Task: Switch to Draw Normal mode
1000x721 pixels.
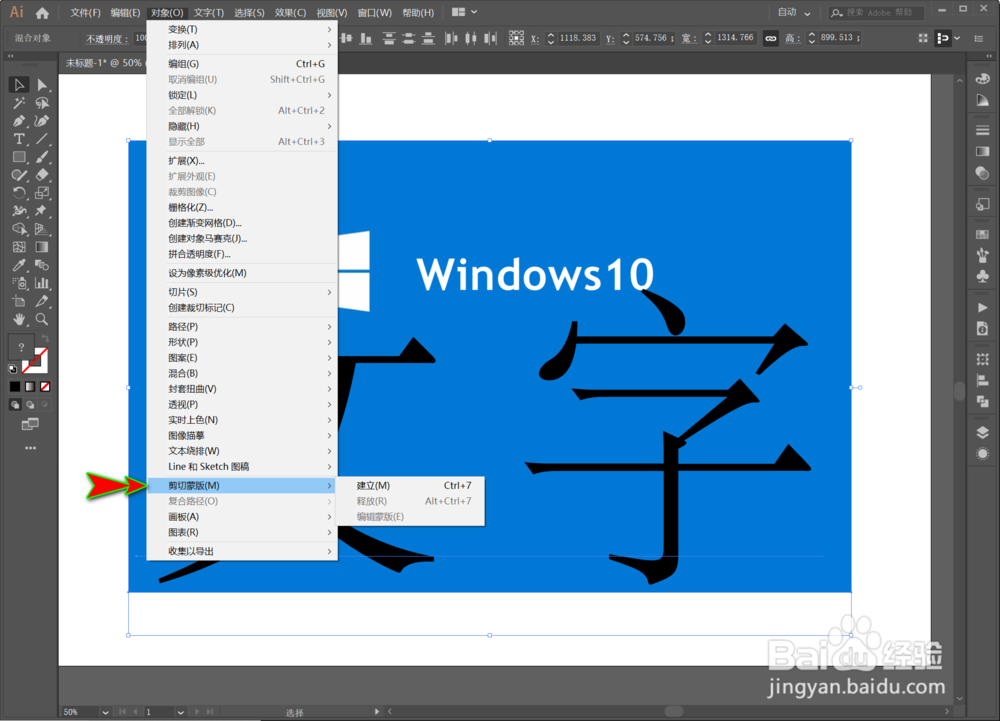Action: click(x=15, y=405)
